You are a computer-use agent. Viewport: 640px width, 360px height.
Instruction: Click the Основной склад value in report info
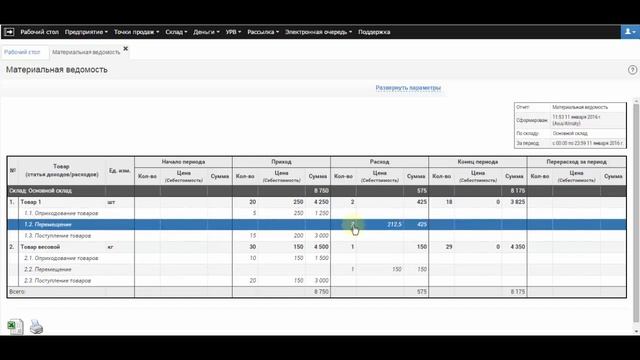click(x=570, y=133)
